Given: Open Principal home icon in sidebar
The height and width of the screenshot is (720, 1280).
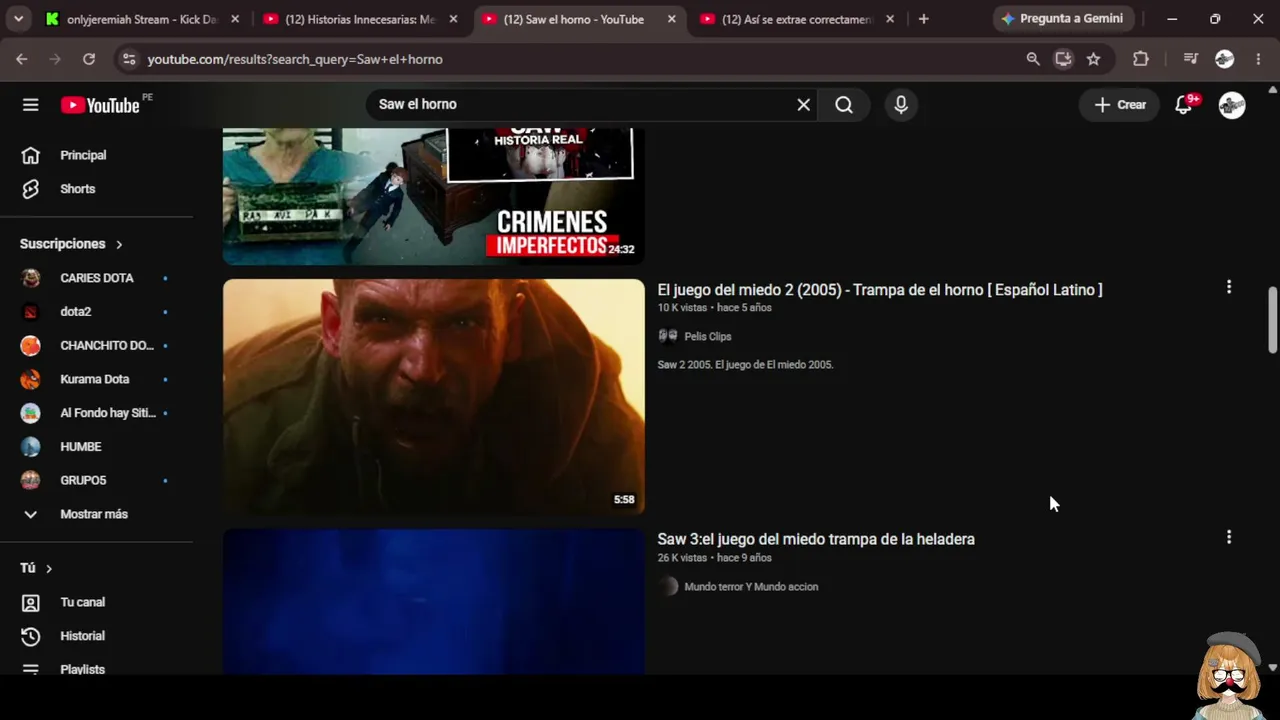Looking at the screenshot, I should click(31, 155).
